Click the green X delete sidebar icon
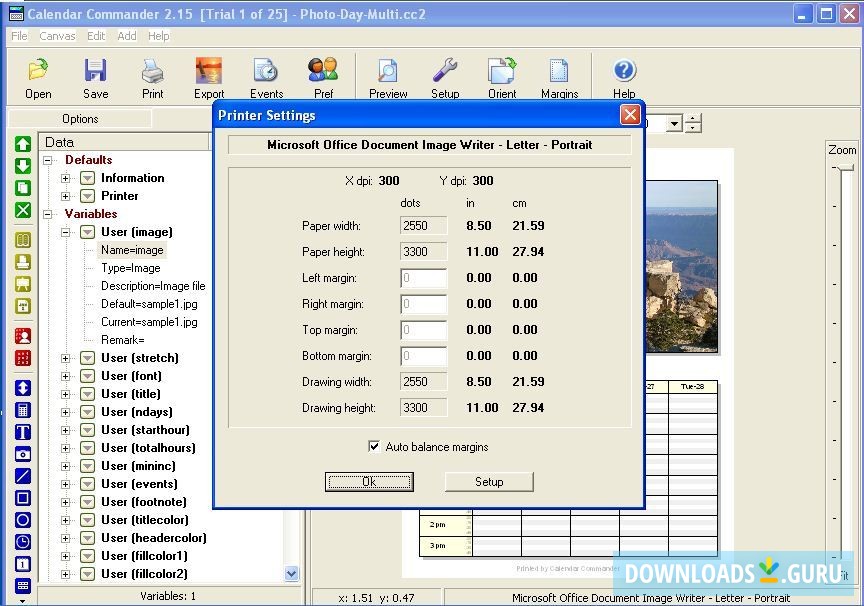This screenshot has width=864, height=606. tap(23, 210)
